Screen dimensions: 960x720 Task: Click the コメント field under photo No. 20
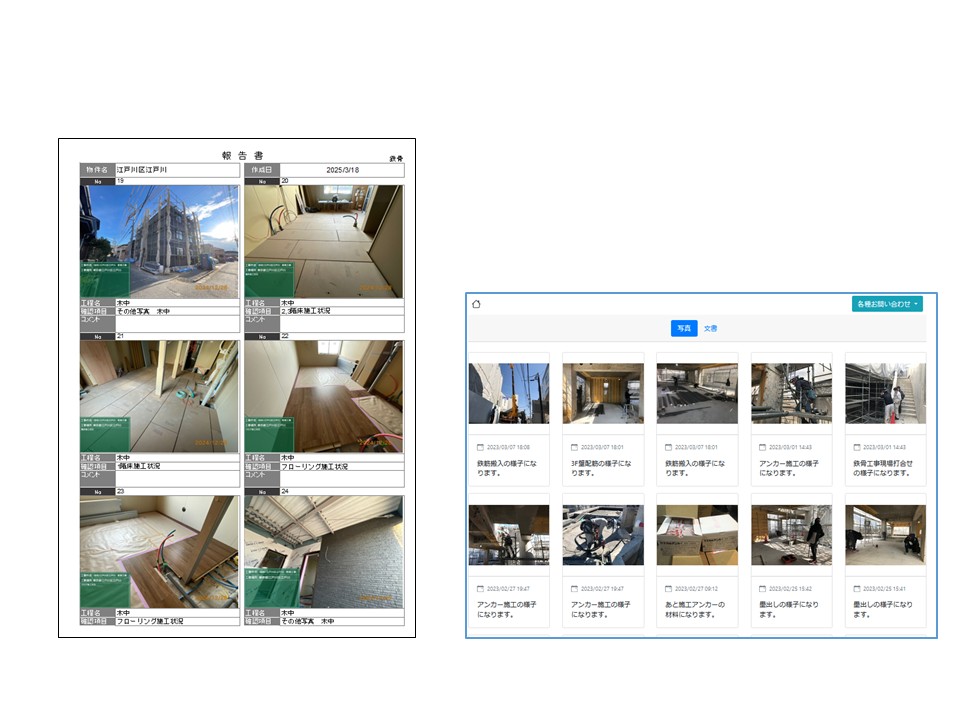click(340, 324)
